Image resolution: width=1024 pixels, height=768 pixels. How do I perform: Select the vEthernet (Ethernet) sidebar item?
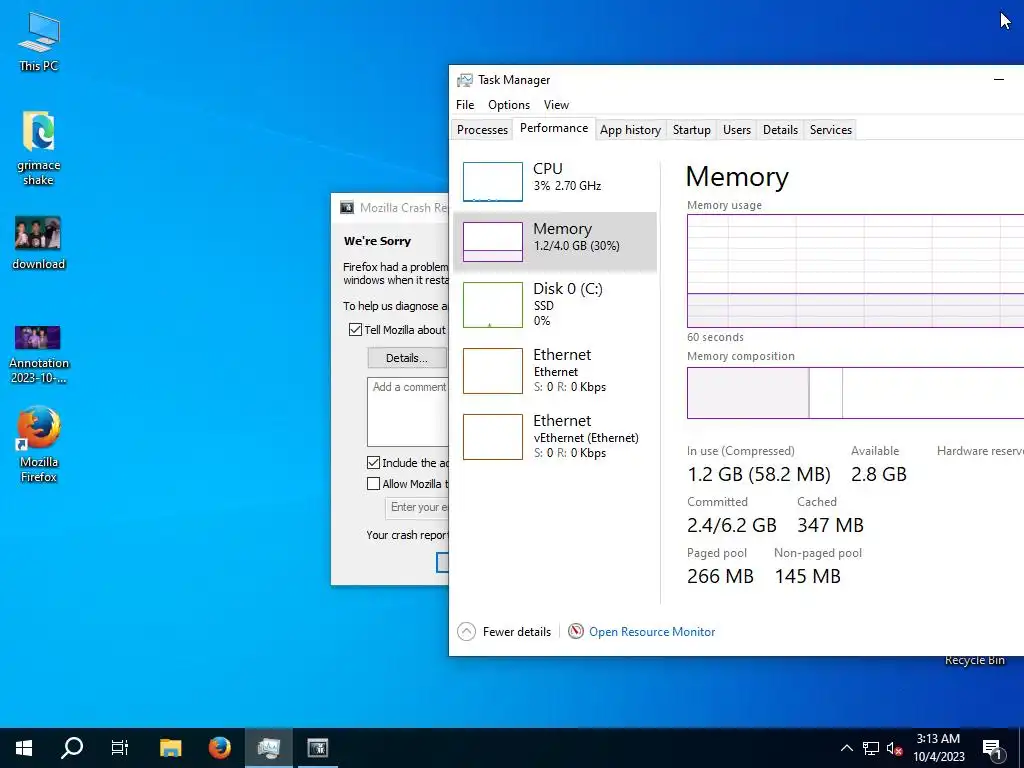(x=555, y=436)
